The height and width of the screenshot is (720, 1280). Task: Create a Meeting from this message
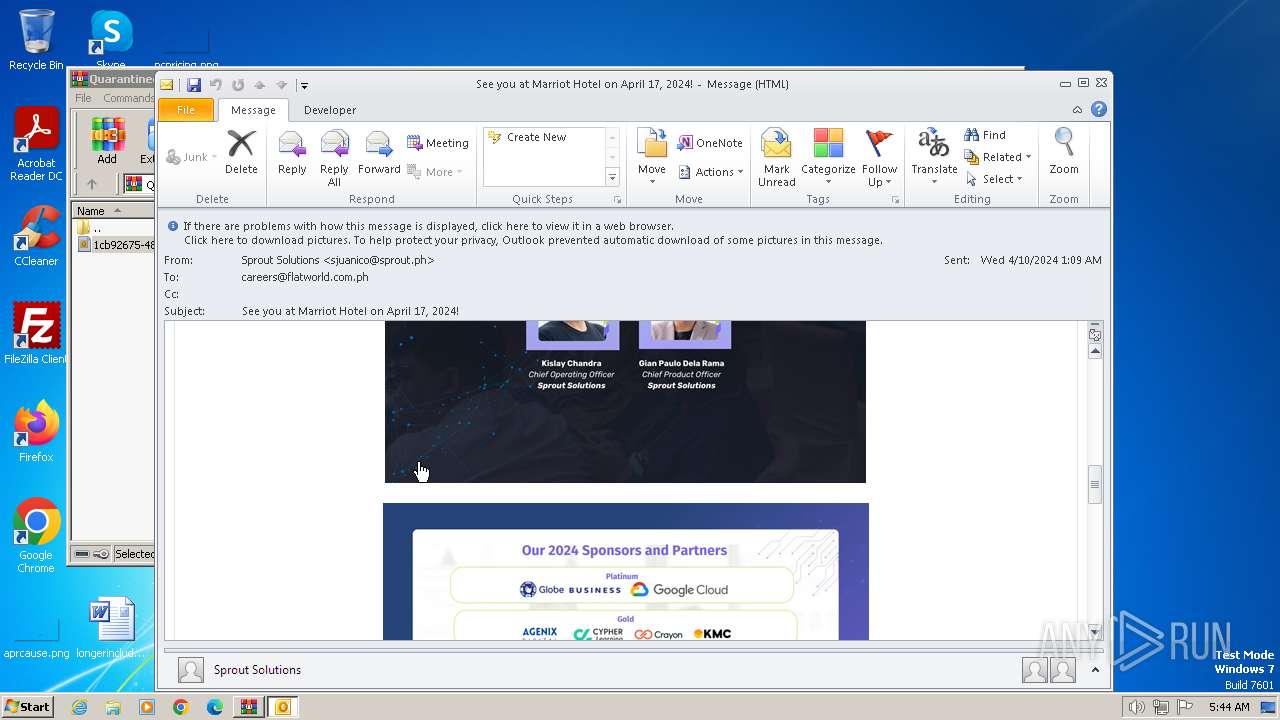(438, 143)
